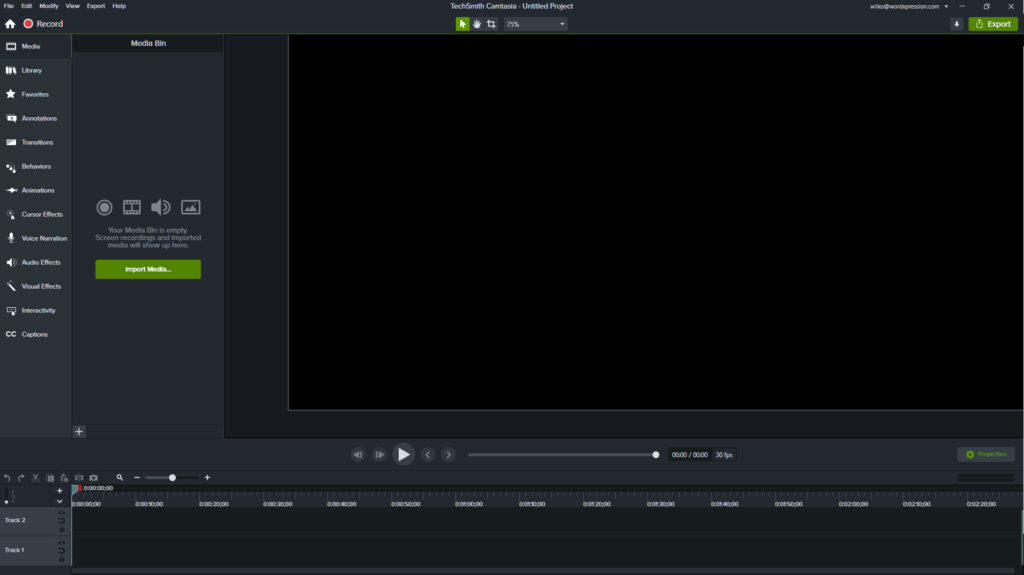Viewport: 1024px width, 575px height.
Task: Open the Help menu
Action: point(119,6)
